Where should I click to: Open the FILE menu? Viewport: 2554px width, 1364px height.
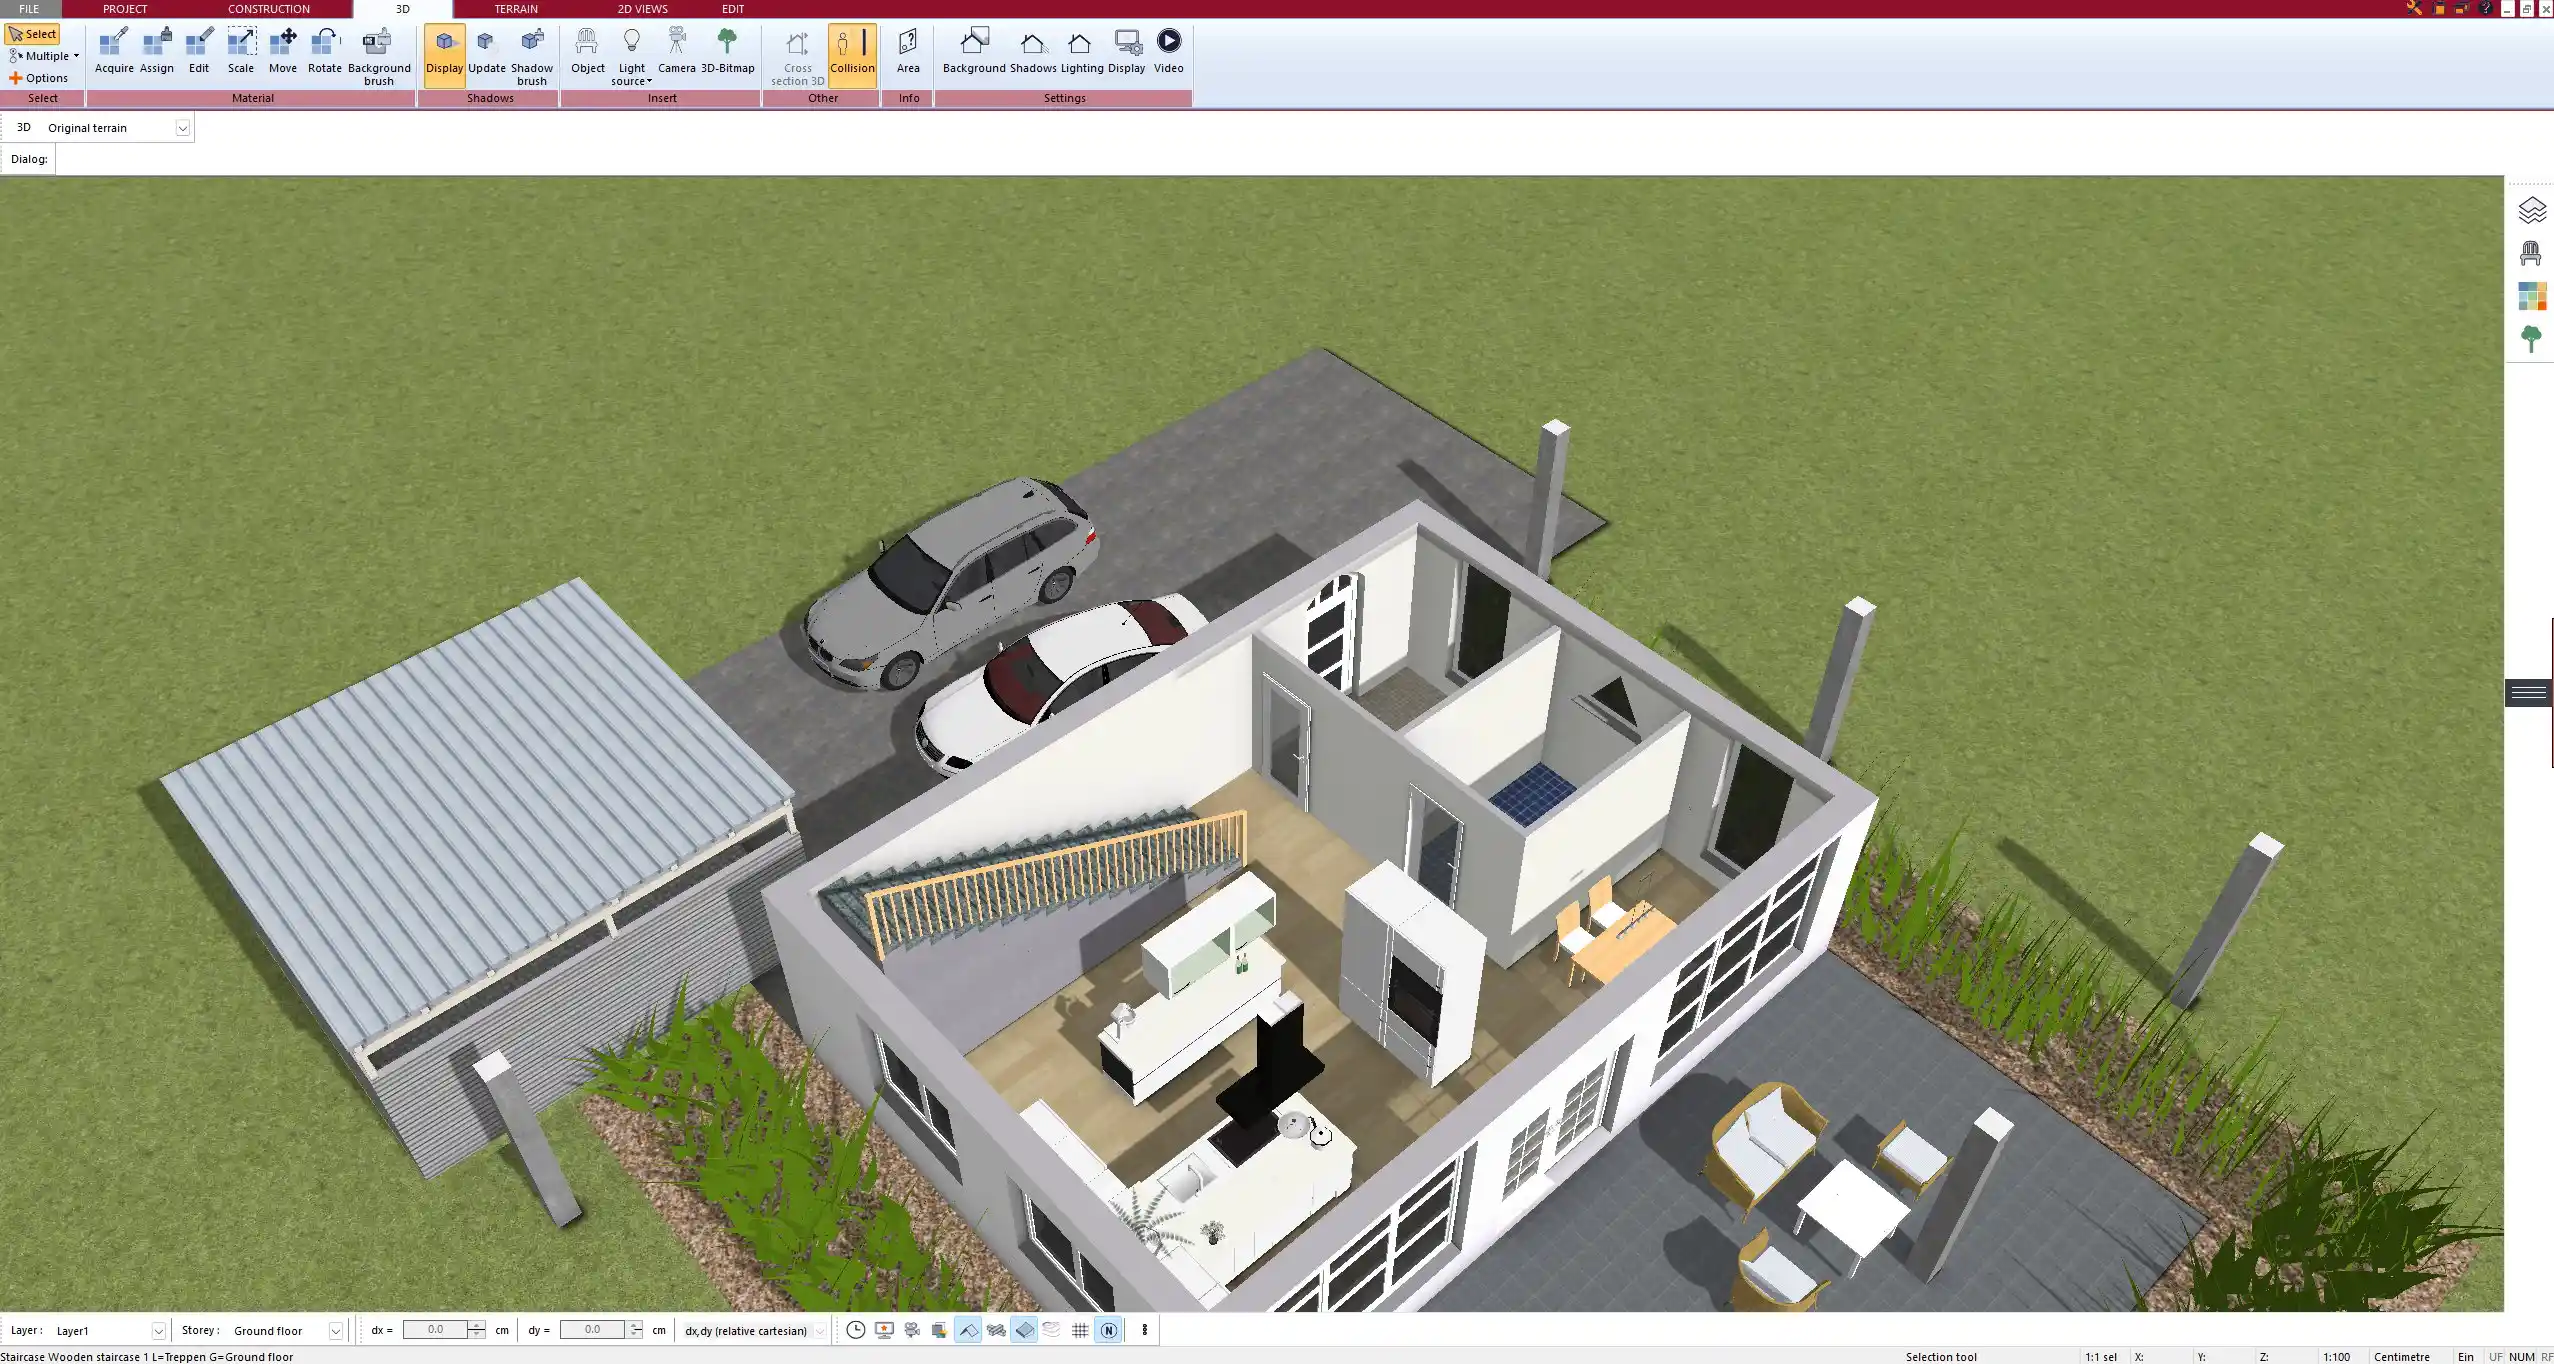point(29,9)
